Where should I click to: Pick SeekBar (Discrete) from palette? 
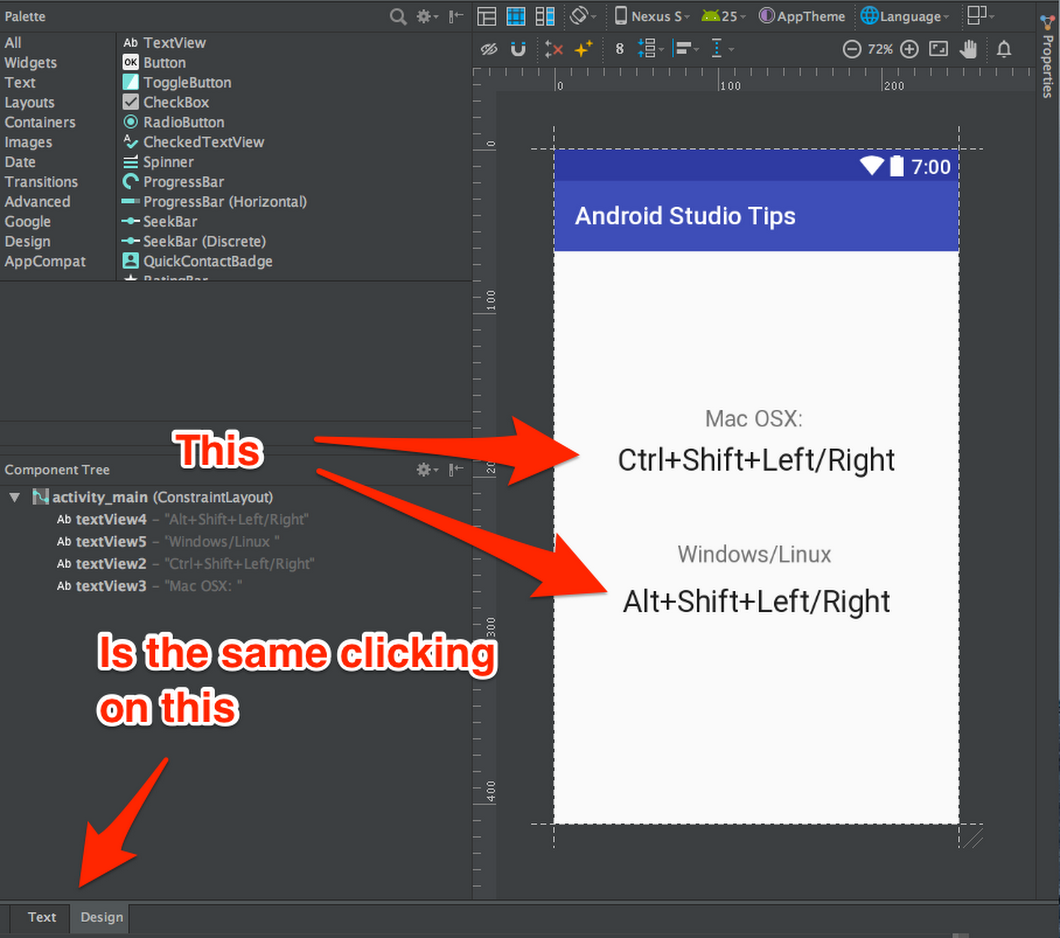pyautogui.click(x=194, y=241)
